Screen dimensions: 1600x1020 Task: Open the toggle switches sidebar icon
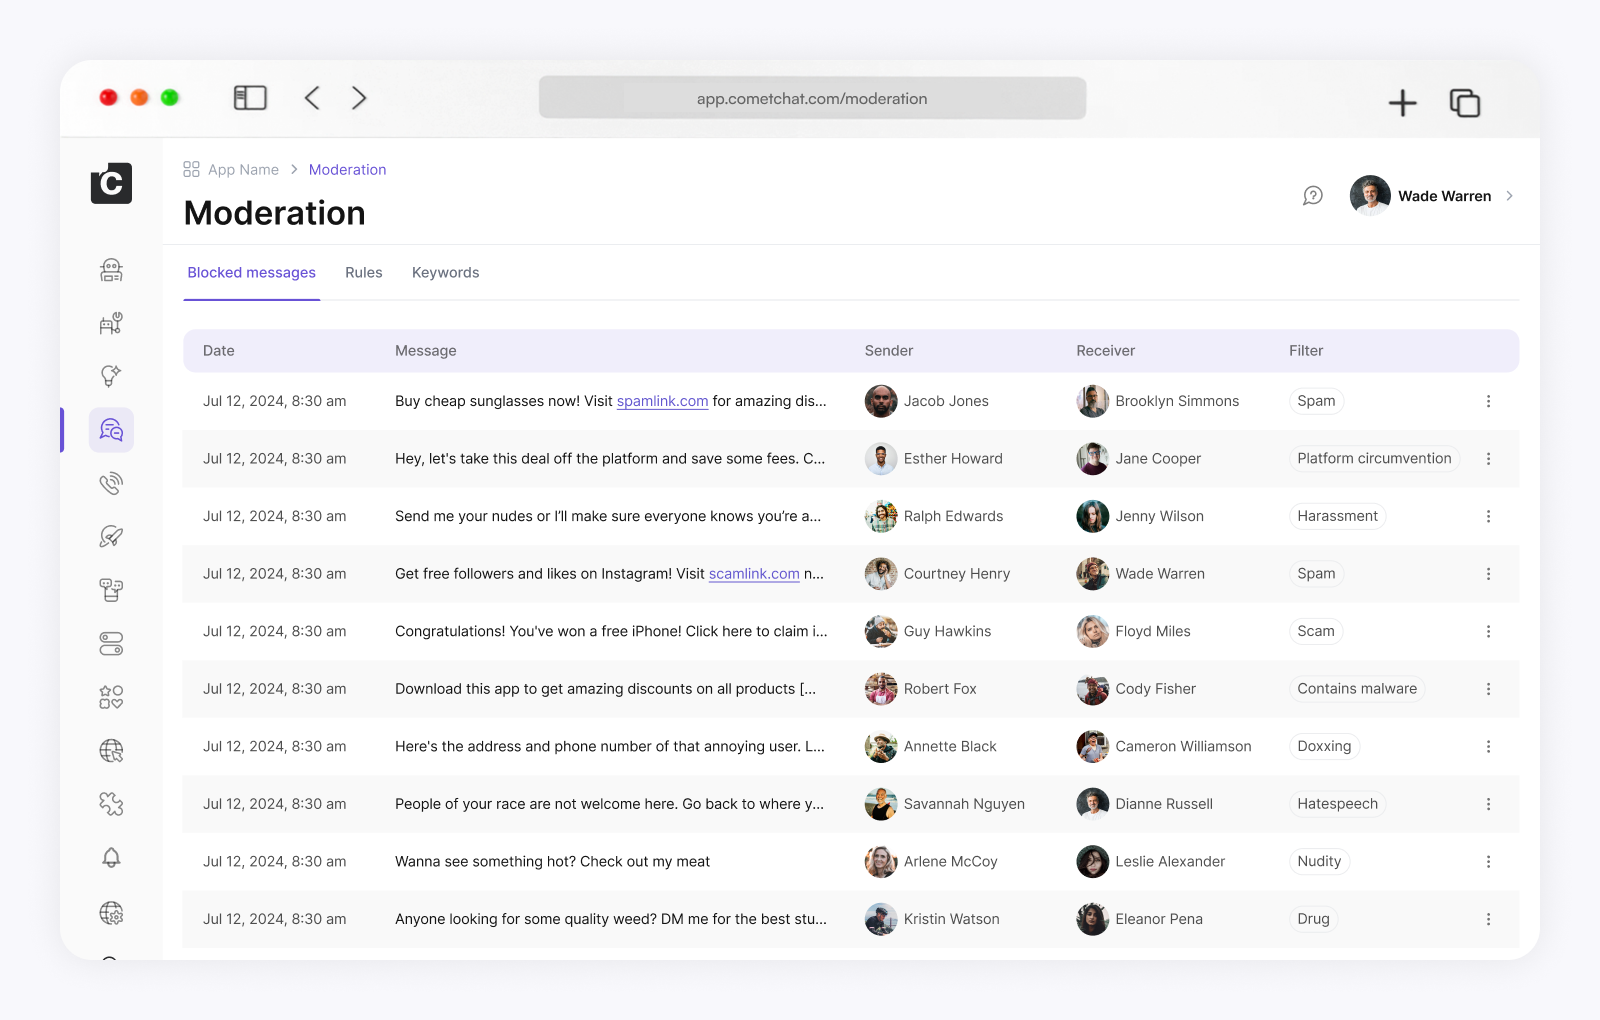pyautogui.click(x=111, y=644)
